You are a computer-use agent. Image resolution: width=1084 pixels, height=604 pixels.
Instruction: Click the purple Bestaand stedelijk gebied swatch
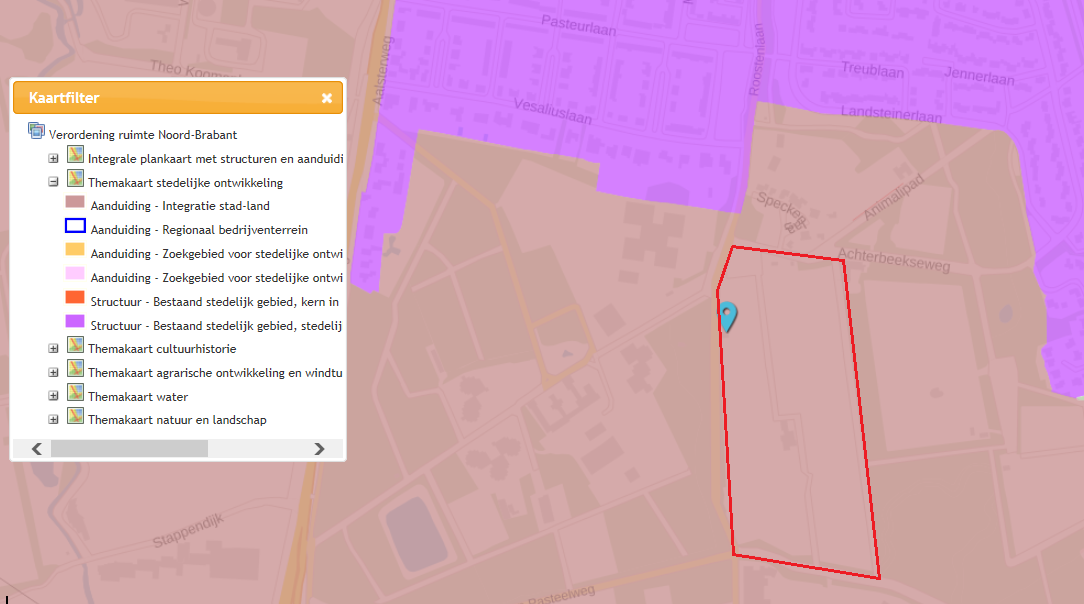coord(75,321)
